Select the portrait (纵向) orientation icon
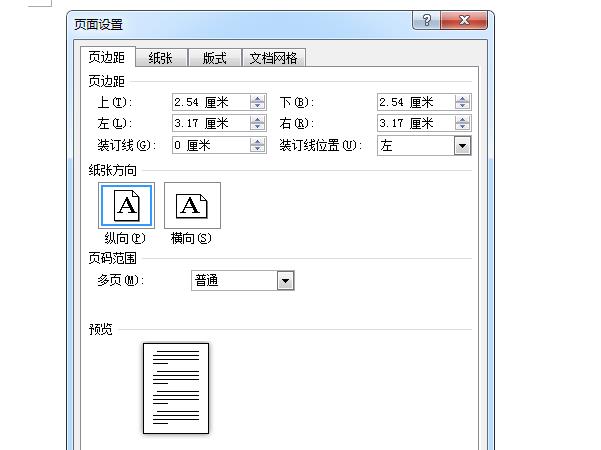601x450 pixels. click(126, 206)
